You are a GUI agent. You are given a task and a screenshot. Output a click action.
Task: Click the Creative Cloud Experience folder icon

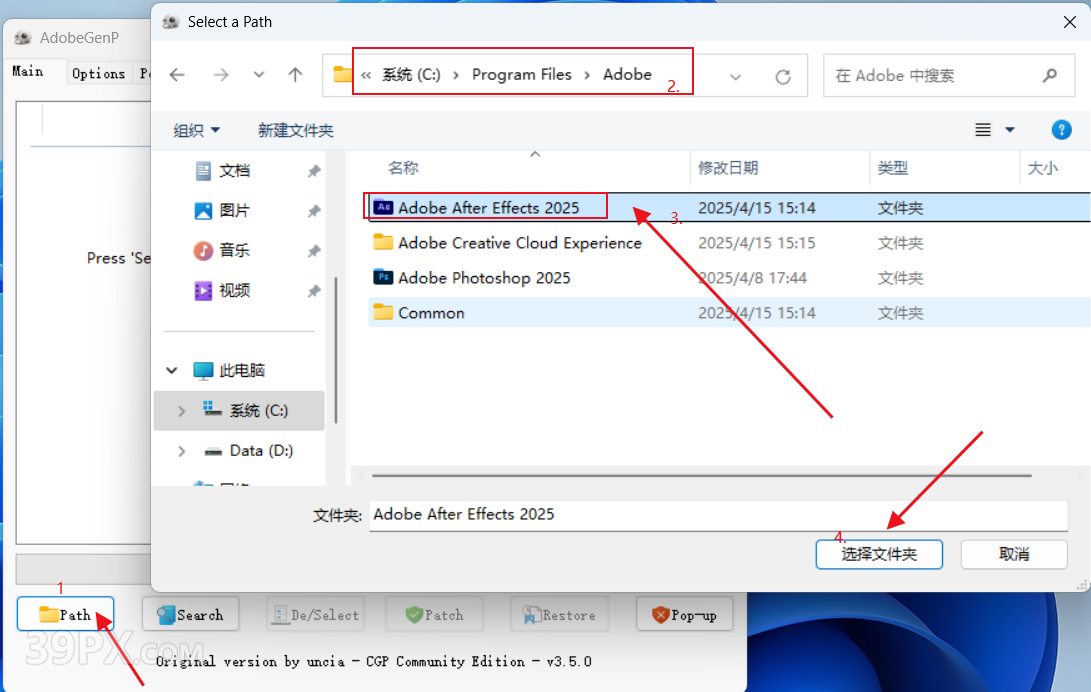coord(383,242)
